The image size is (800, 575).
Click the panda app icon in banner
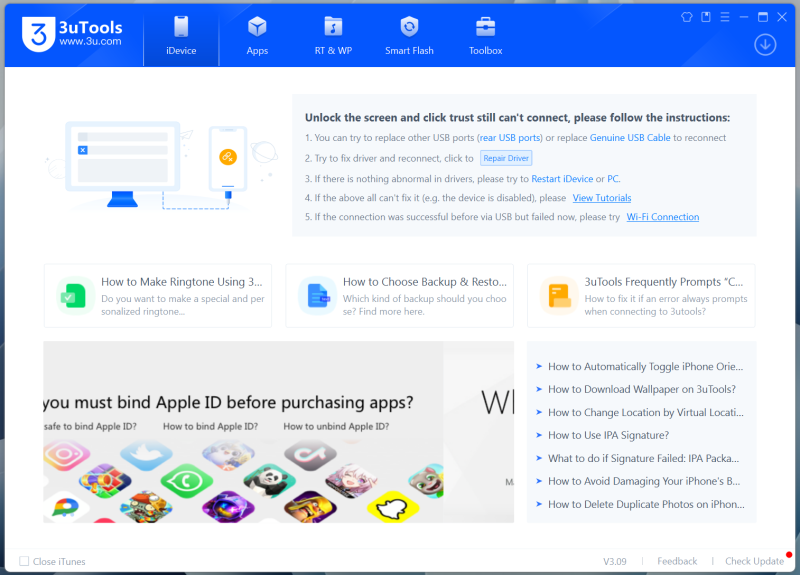pos(269,481)
